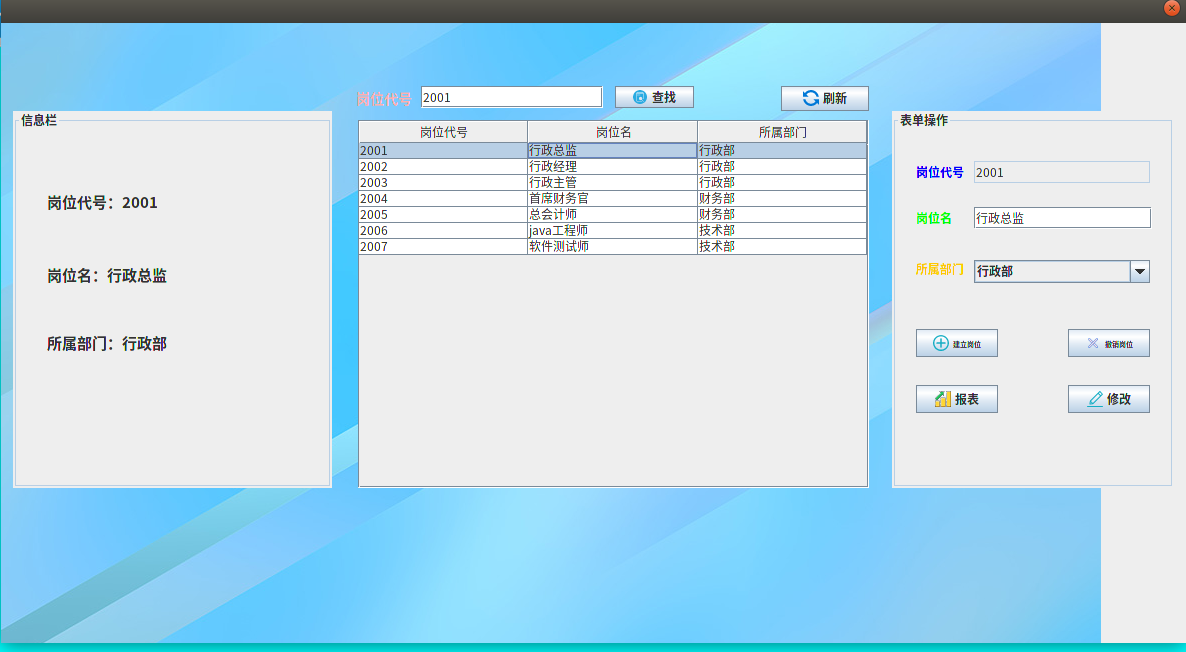Click the 撤销岗位 delete button
The image size is (1186, 652).
[1109, 343]
